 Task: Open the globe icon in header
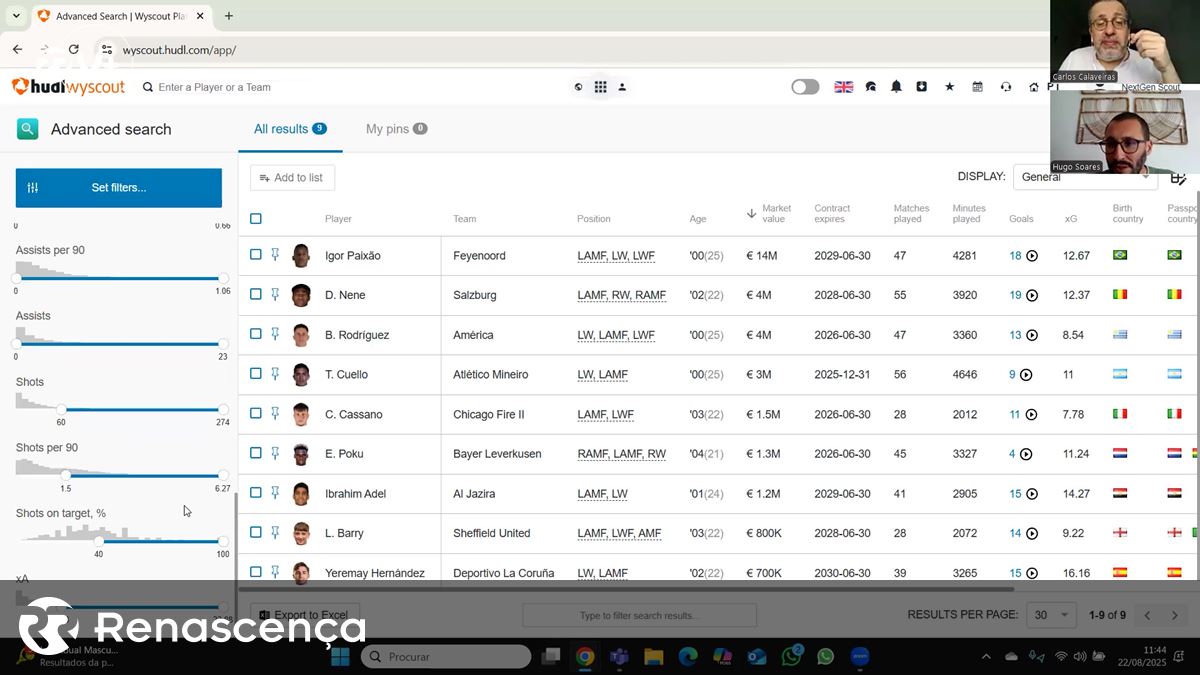click(x=578, y=87)
